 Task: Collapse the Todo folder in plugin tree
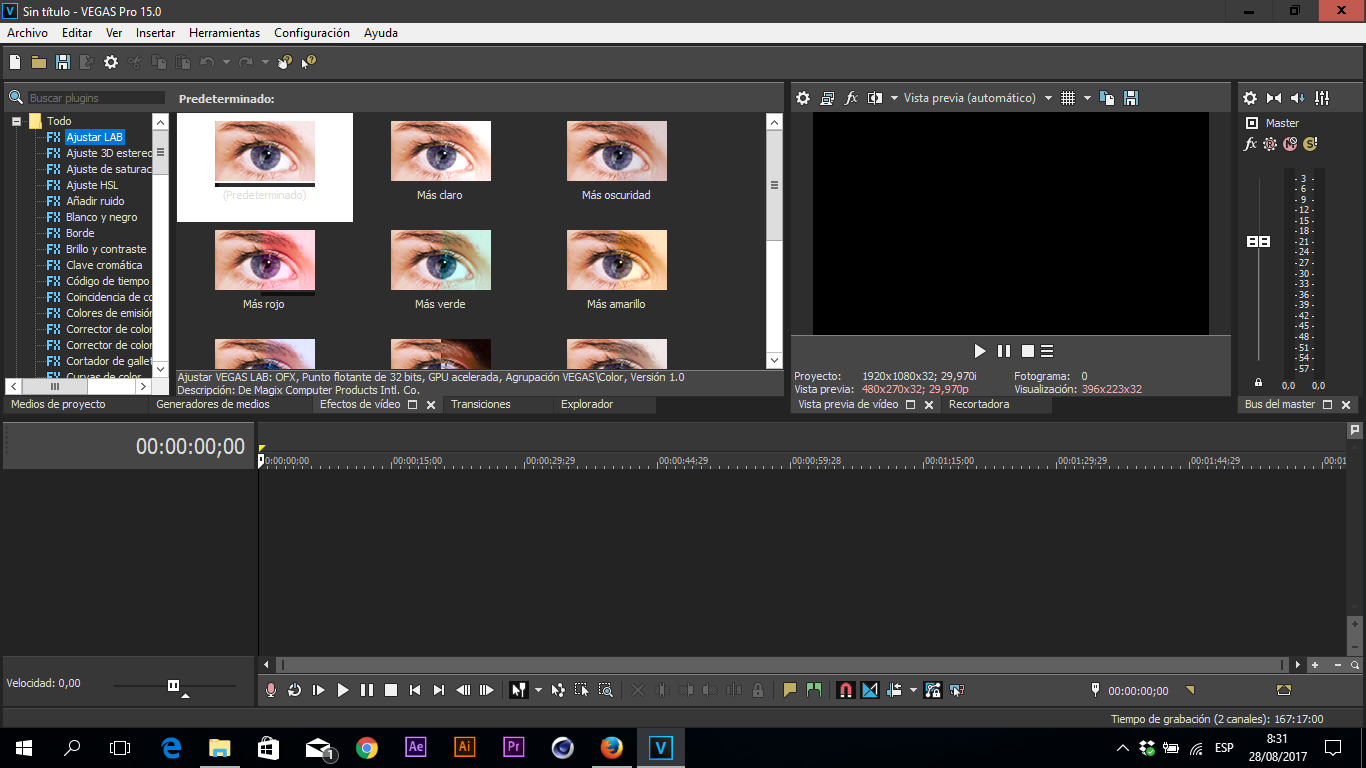click(16, 121)
